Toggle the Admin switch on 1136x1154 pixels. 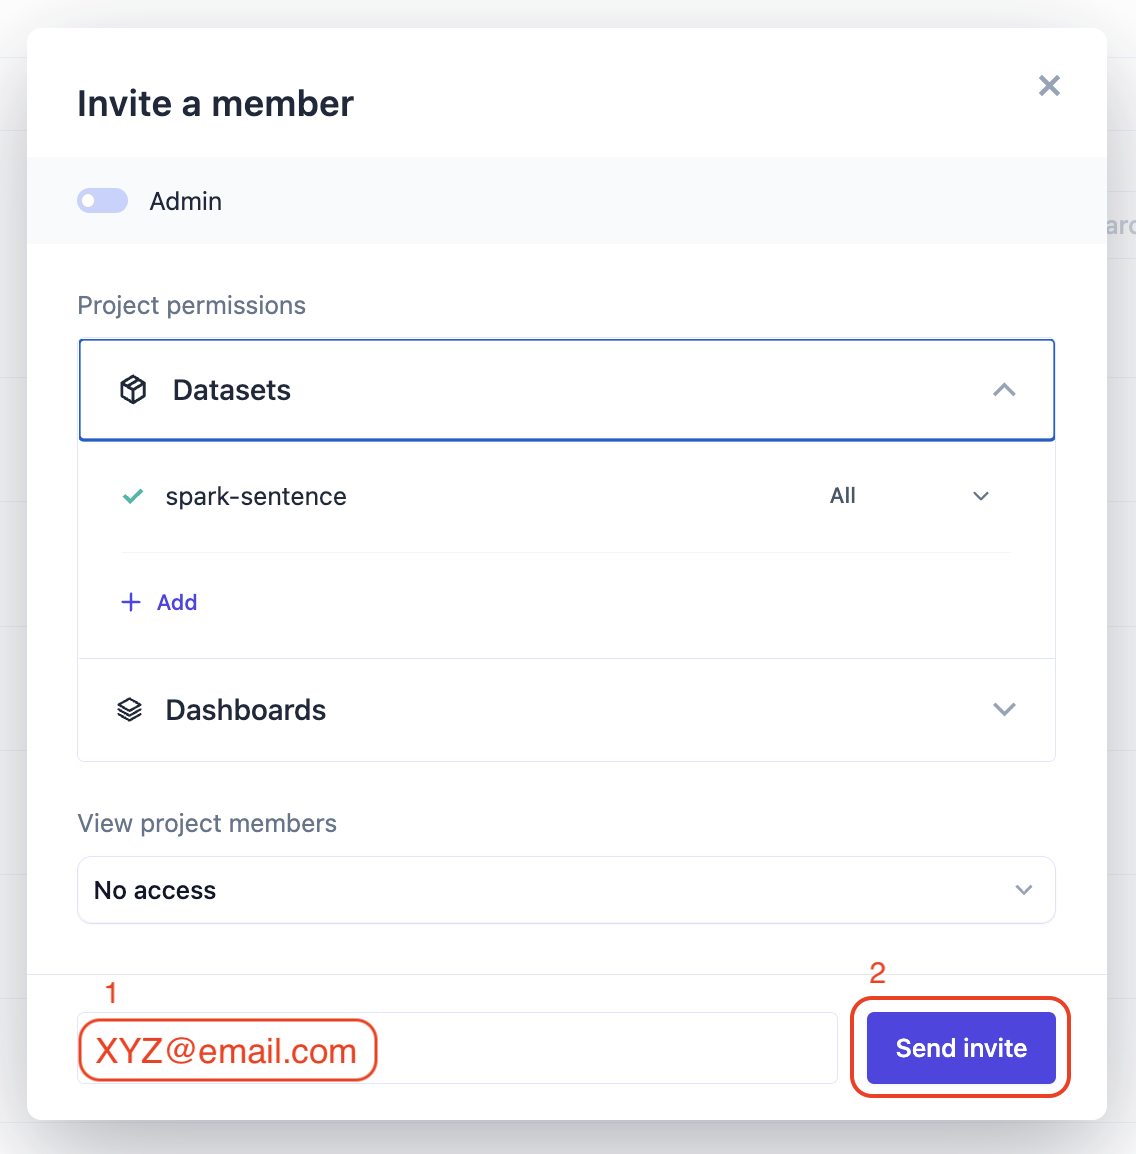tap(103, 201)
